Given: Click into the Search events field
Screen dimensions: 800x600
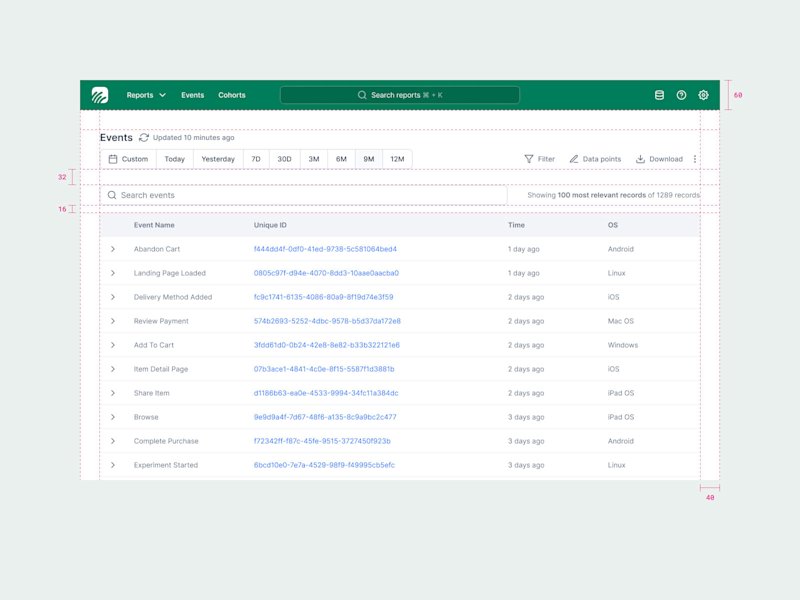Looking at the screenshot, I should [x=304, y=195].
